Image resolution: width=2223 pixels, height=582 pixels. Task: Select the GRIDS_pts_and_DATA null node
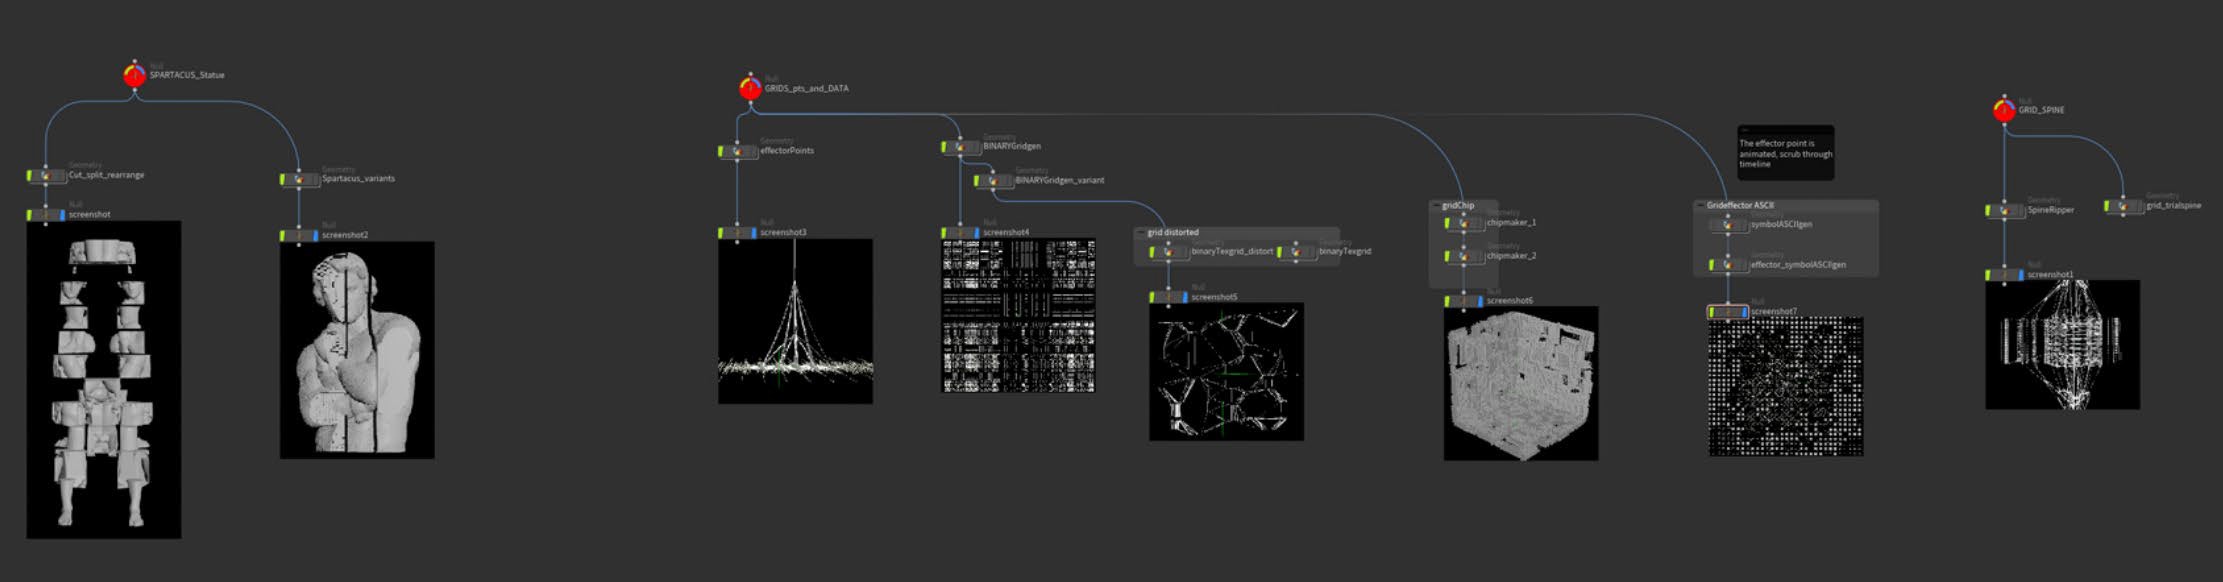tap(750, 88)
